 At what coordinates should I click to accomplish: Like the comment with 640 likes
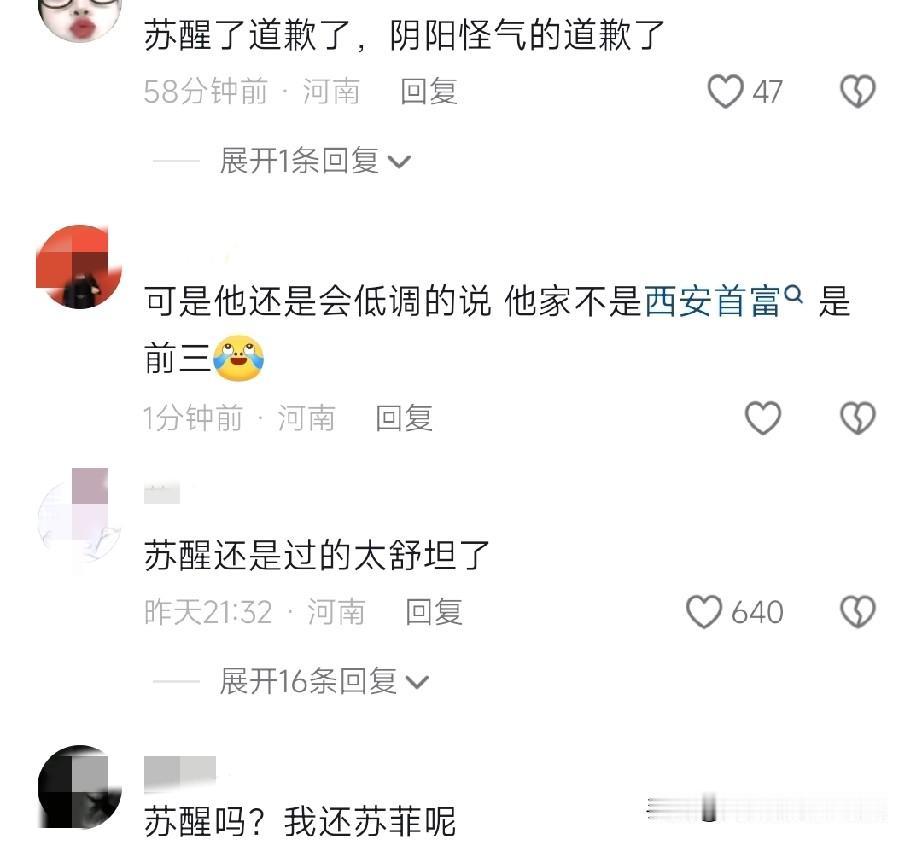pyautogui.click(x=704, y=611)
